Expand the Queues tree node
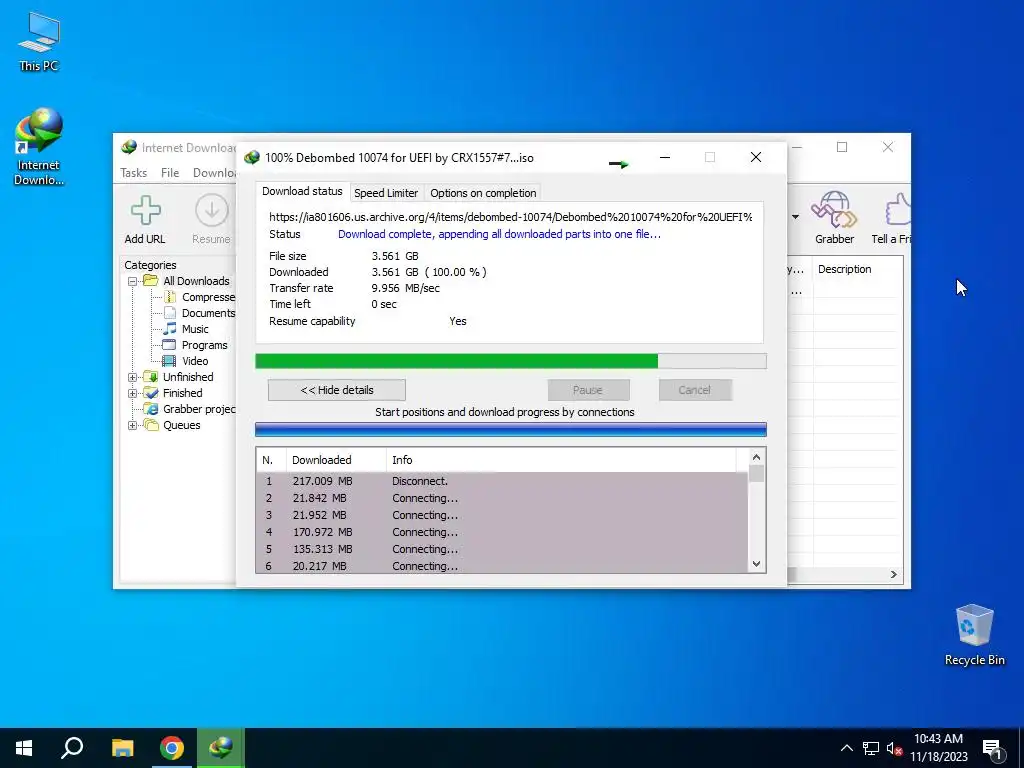The height and width of the screenshot is (768, 1024). 133,425
